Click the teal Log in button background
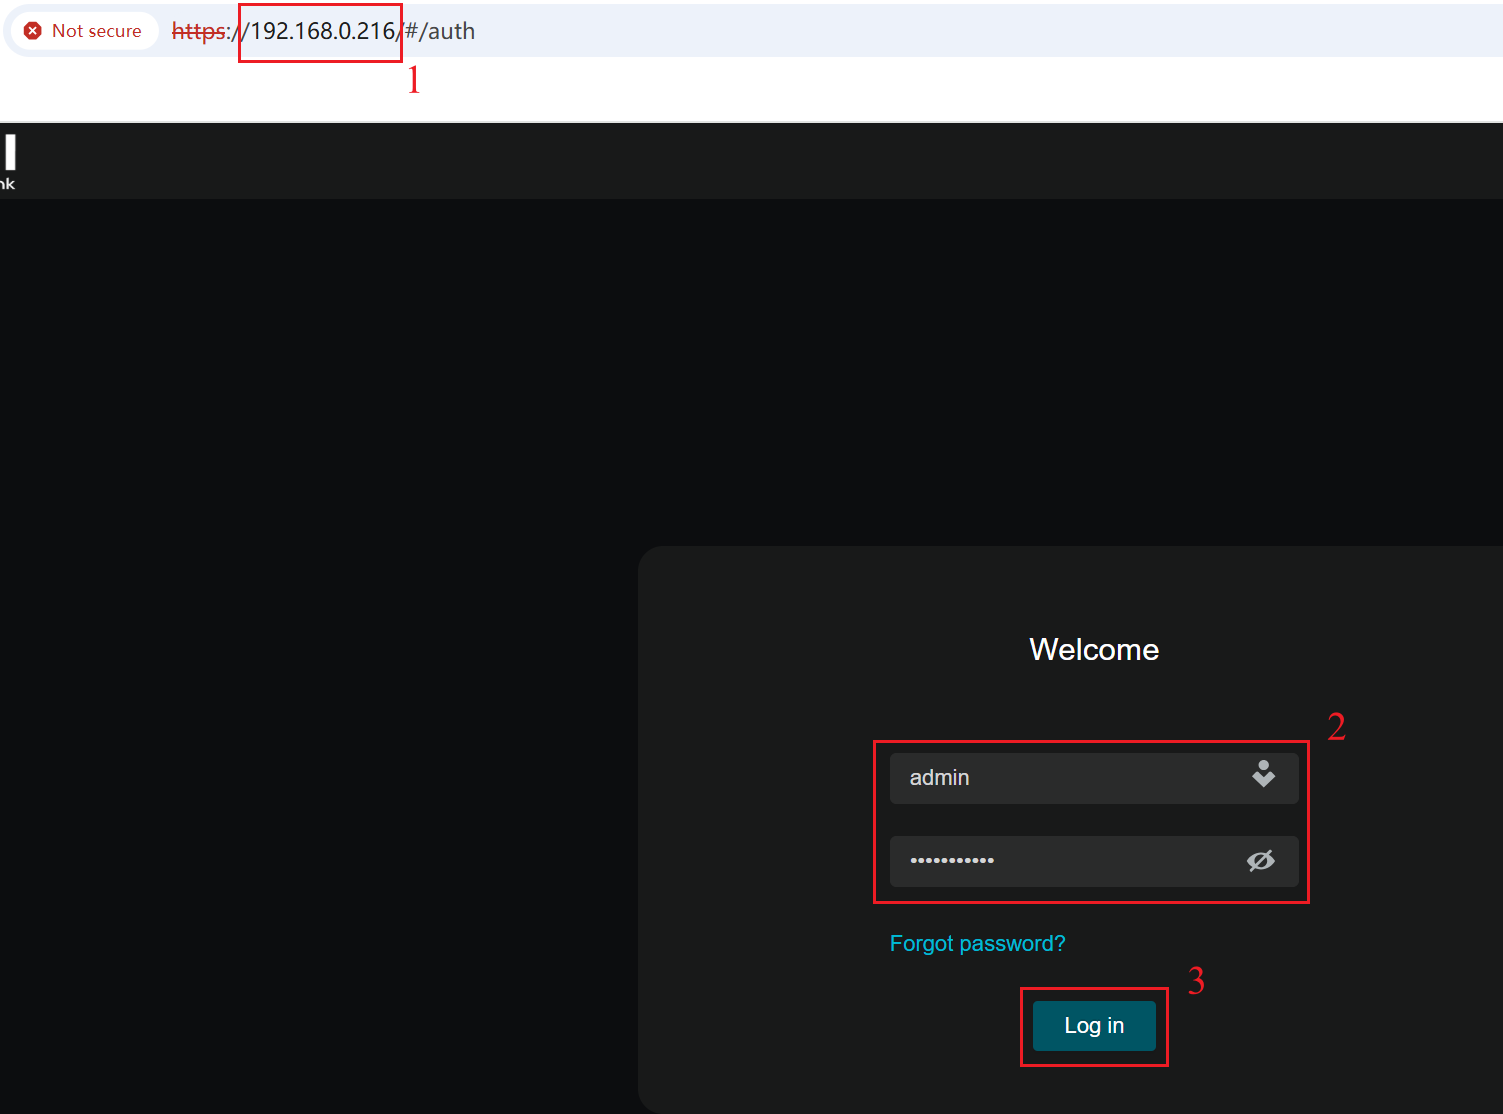 click(x=1093, y=1025)
